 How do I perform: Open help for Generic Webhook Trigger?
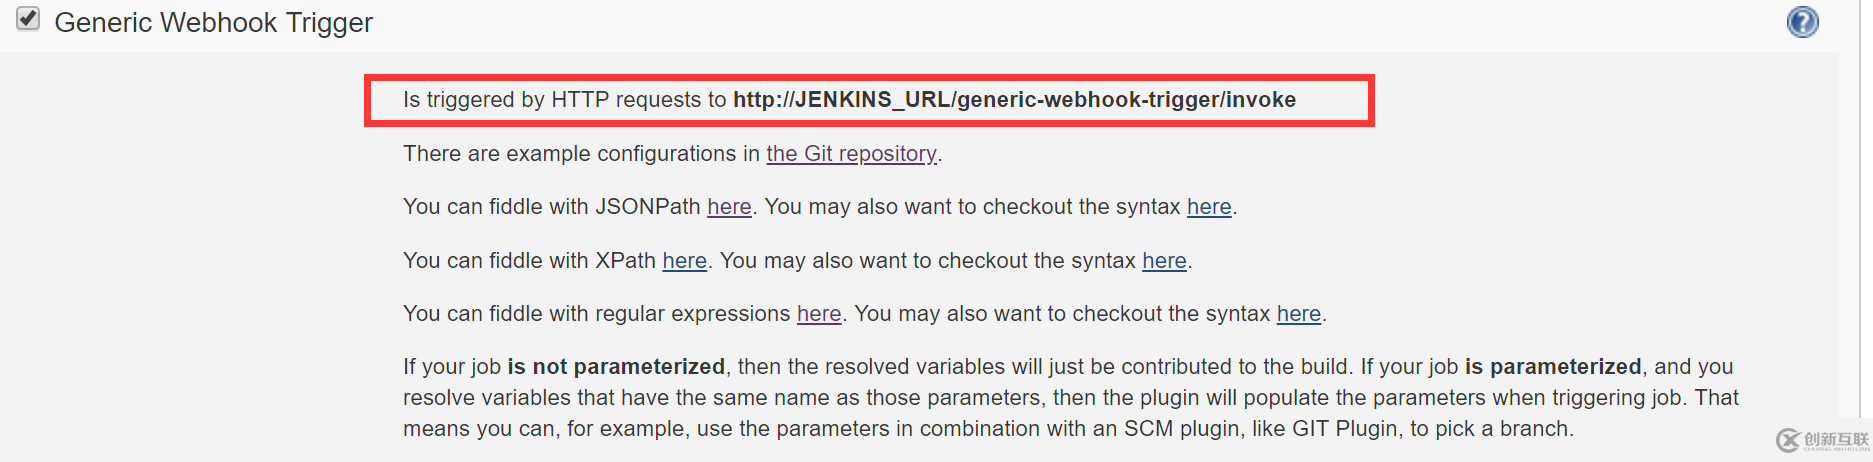1802,22
